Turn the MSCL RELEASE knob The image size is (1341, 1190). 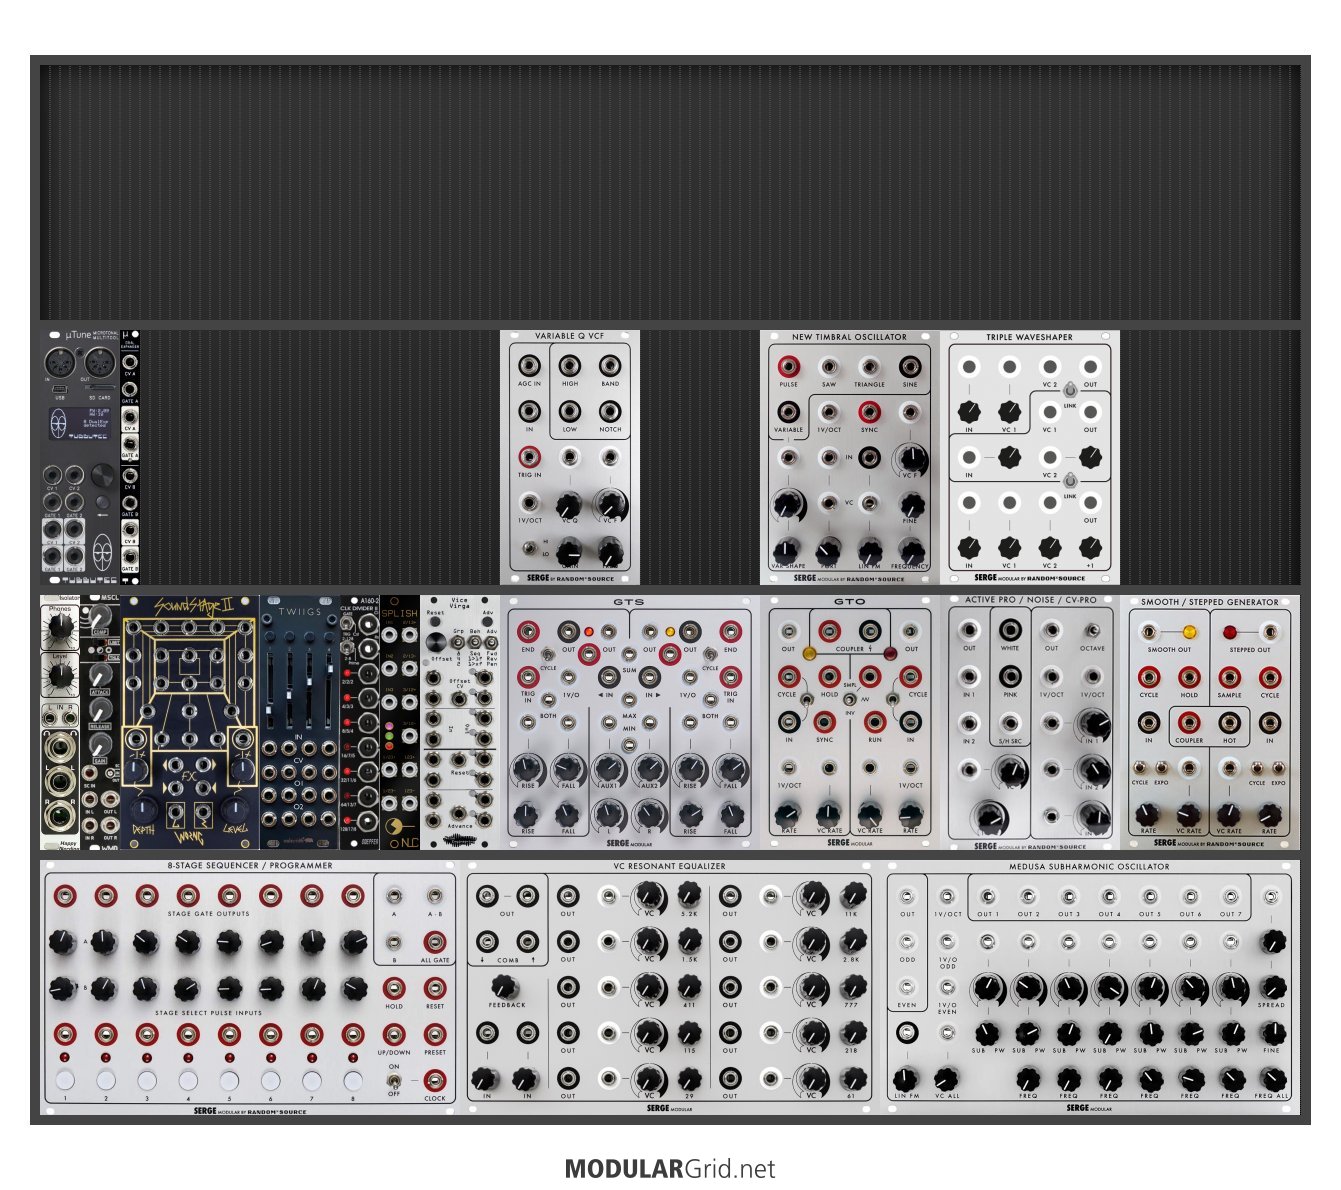(x=100, y=708)
